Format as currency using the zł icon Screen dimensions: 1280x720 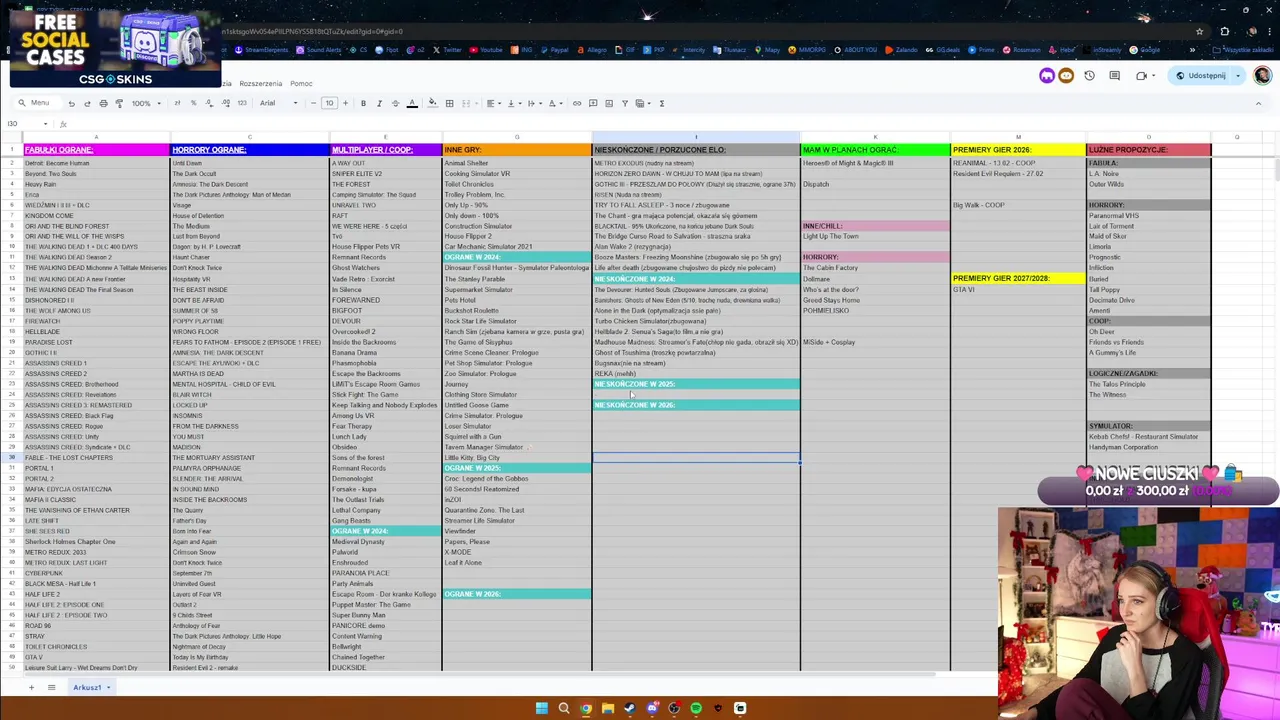(177, 103)
